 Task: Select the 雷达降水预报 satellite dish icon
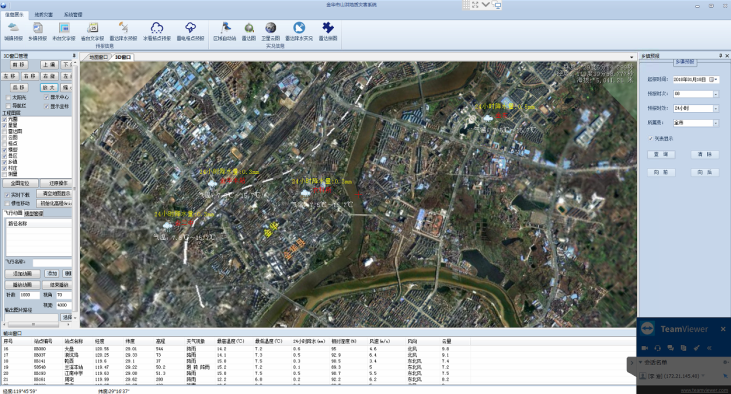[x=124, y=28]
